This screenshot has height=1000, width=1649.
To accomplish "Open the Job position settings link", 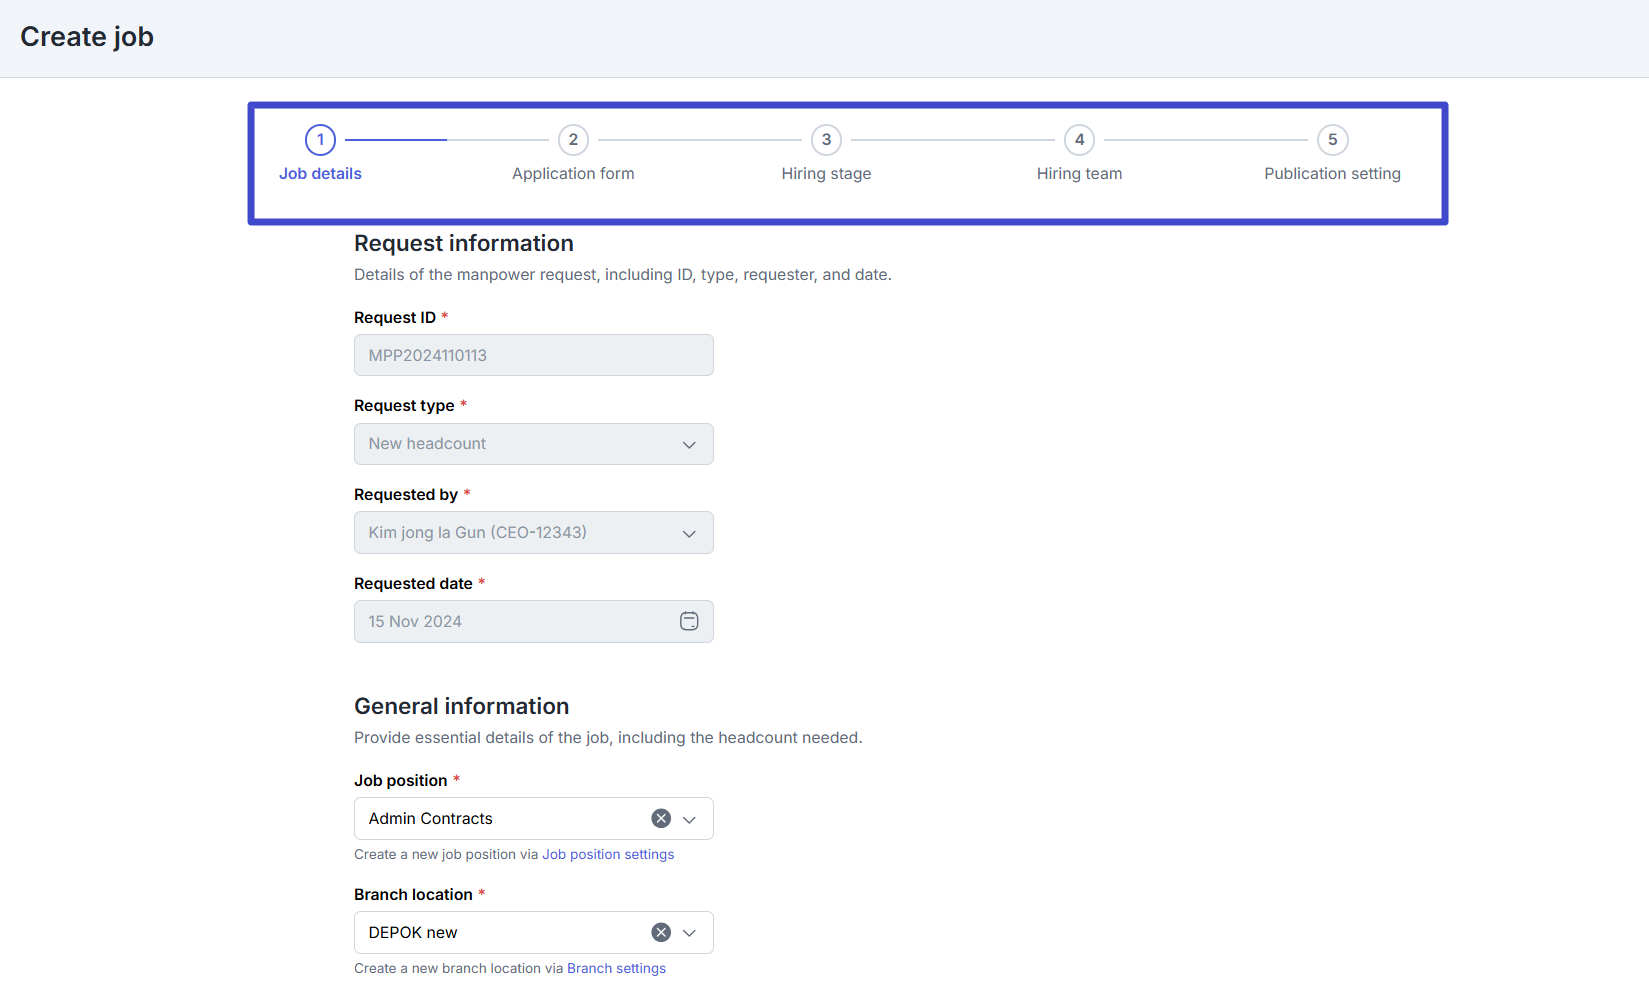I will [x=608, y=855].
